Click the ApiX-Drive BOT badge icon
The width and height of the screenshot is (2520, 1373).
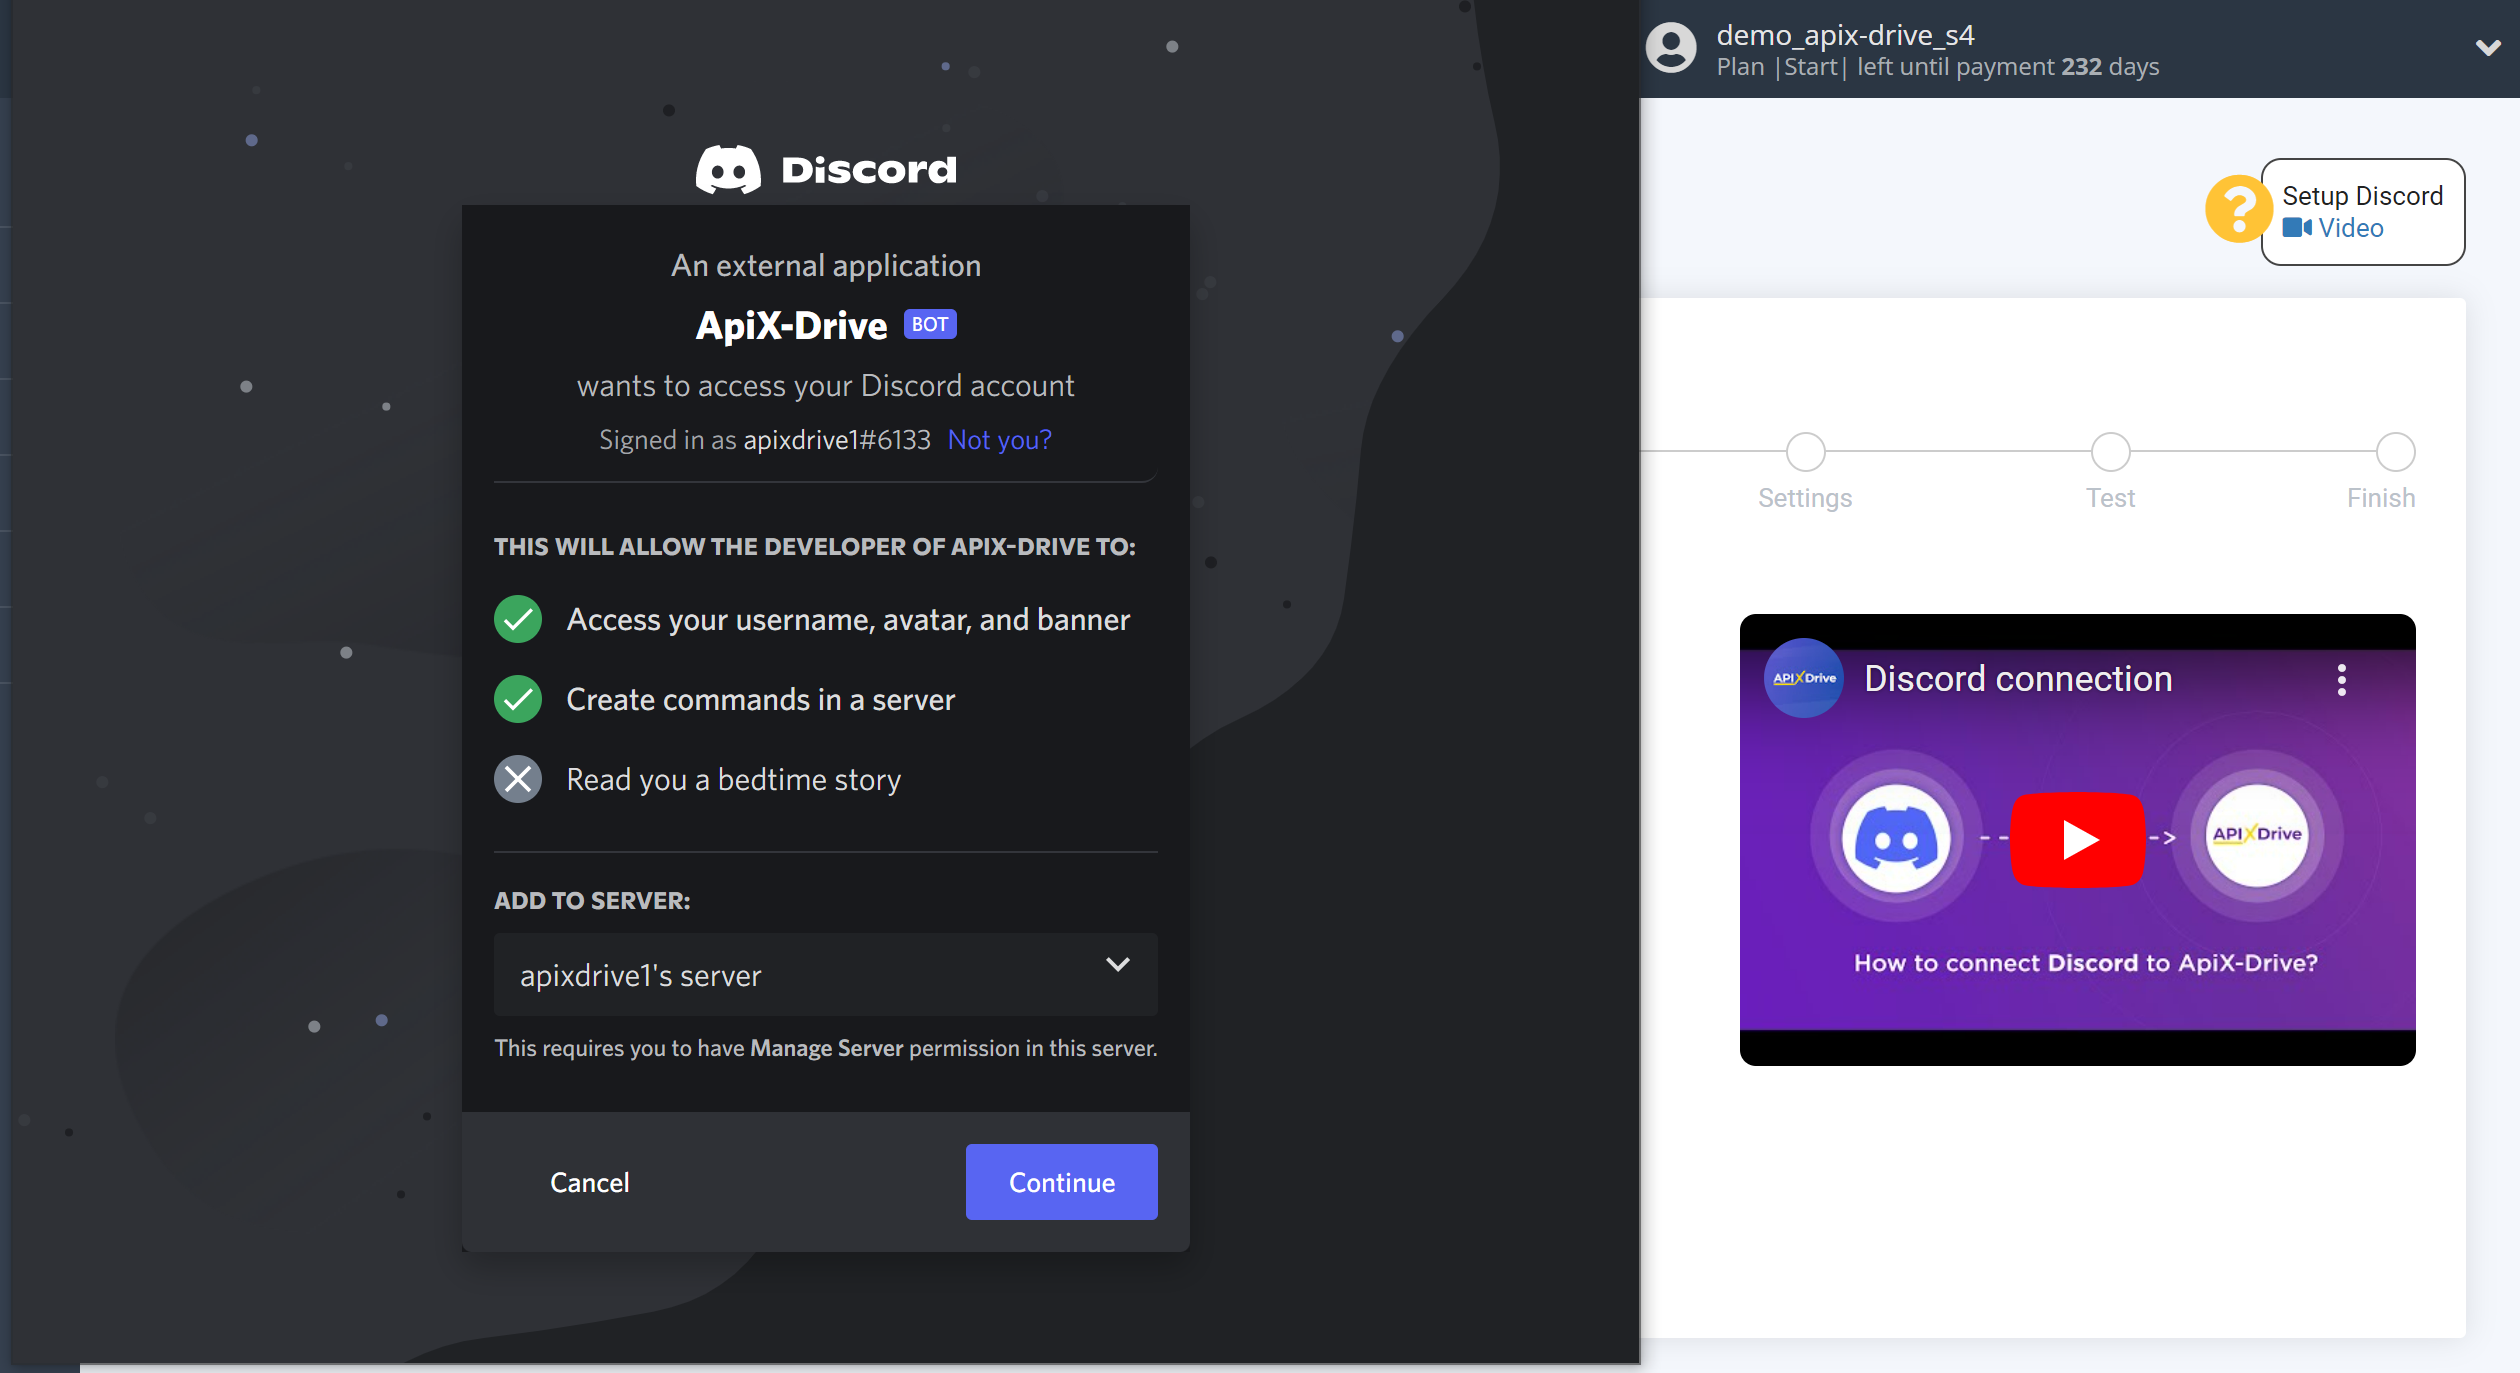(x=930, y=325)
